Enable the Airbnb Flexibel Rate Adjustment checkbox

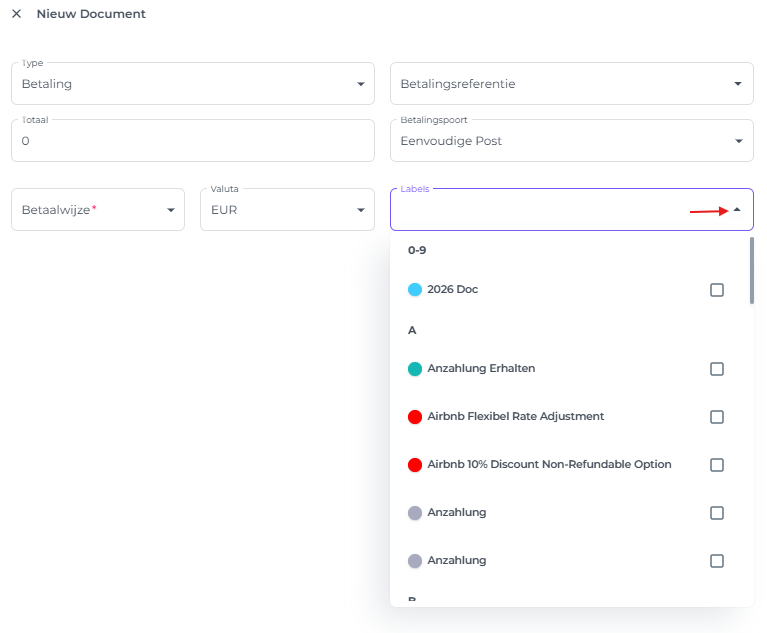click(717, 417)
